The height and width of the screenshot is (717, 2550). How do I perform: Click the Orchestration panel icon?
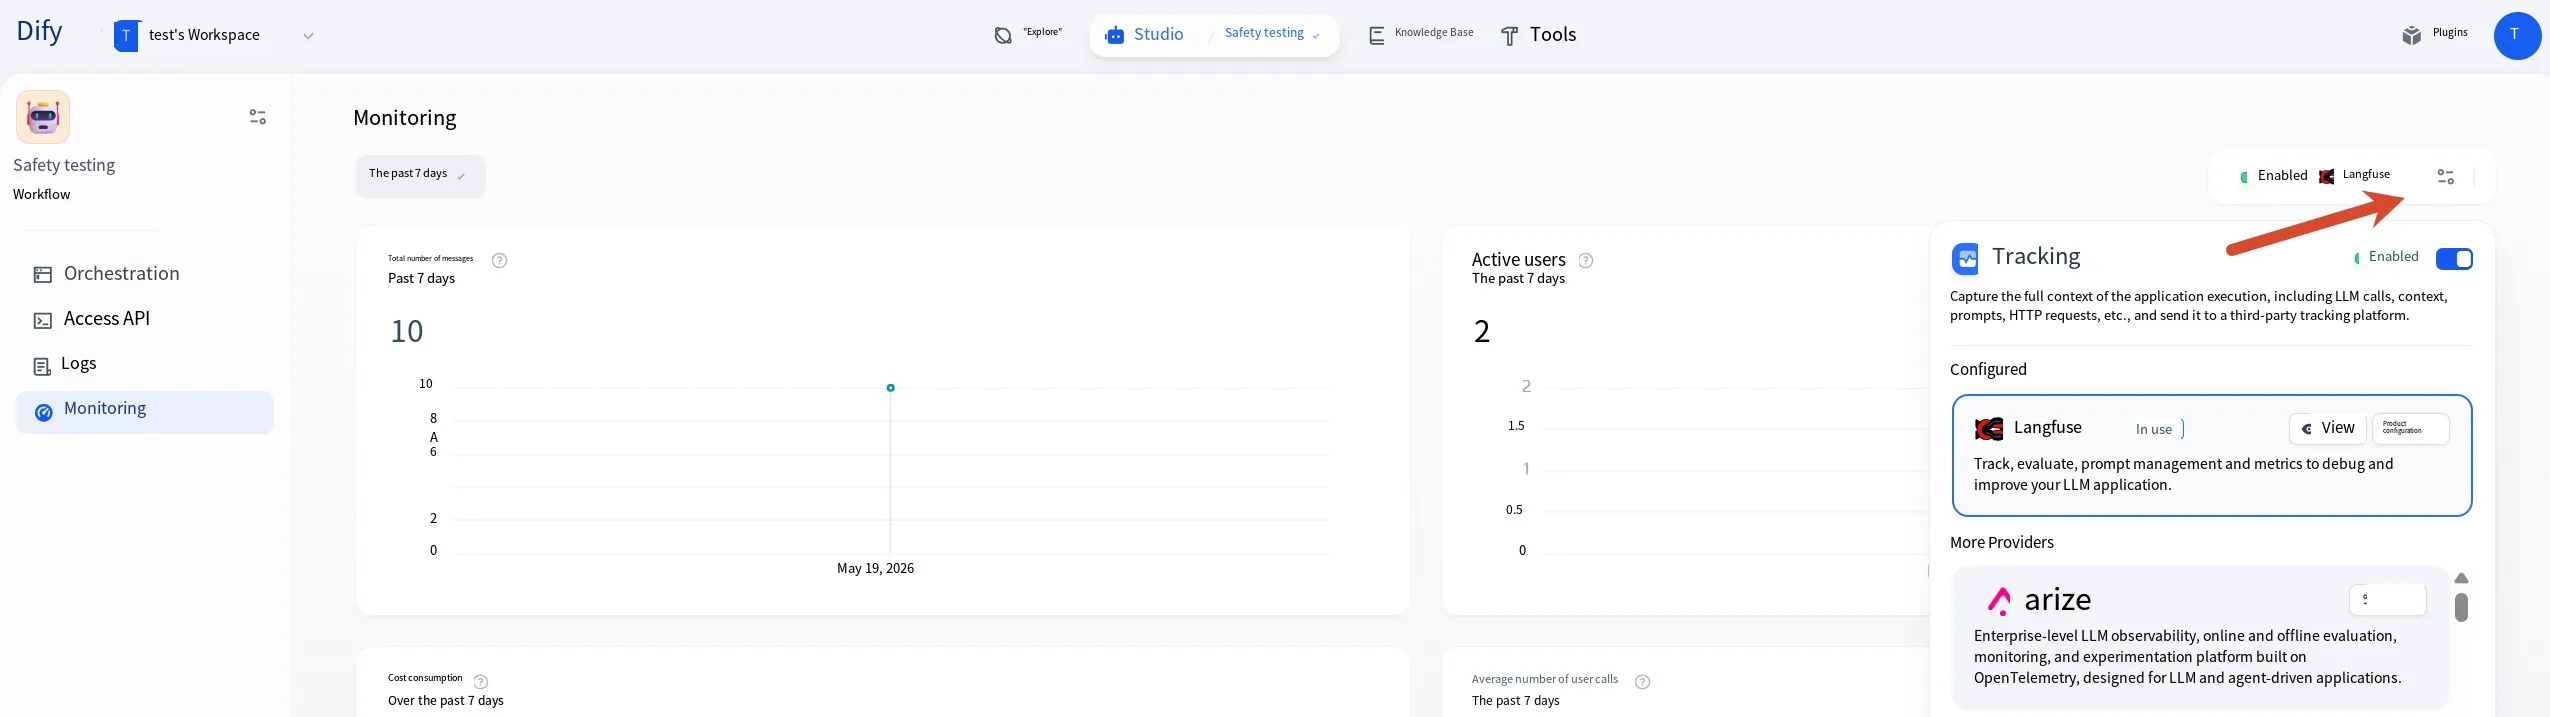click(43, 275)
